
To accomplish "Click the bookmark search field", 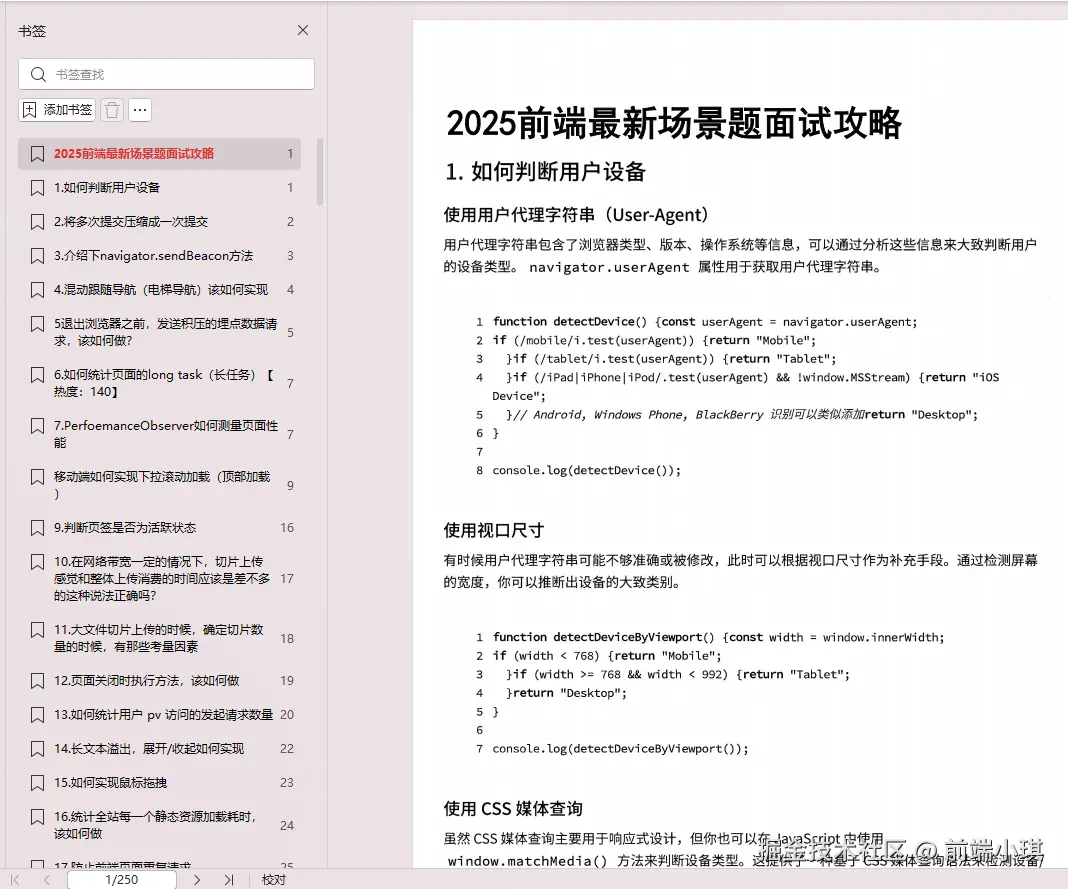I will [x=166, y=74].
